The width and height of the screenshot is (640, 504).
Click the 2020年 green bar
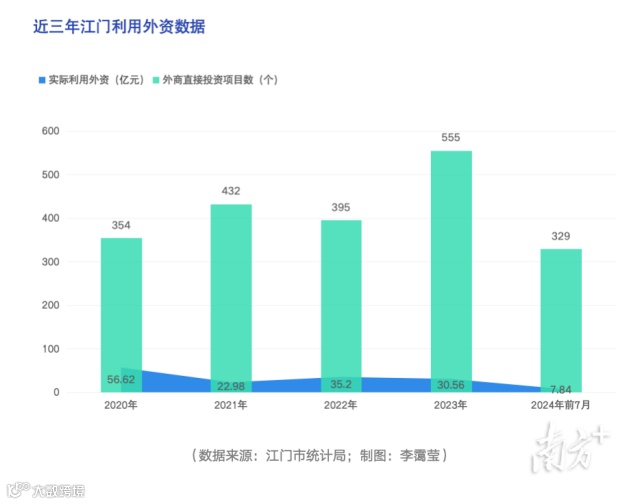[x=121, y=315]
